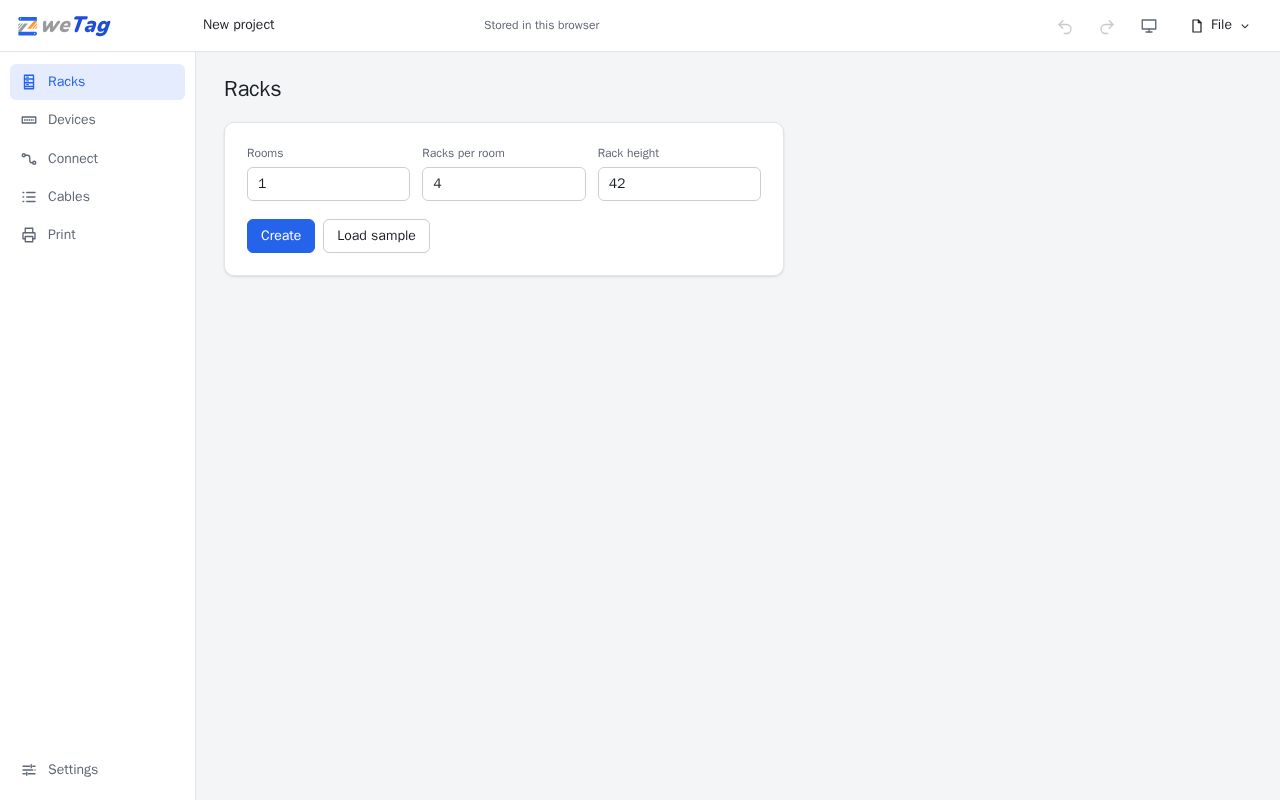Expand the File menu chevron
The height and width of the screenshot is (800, 1280).
[x=1245, y=26]
